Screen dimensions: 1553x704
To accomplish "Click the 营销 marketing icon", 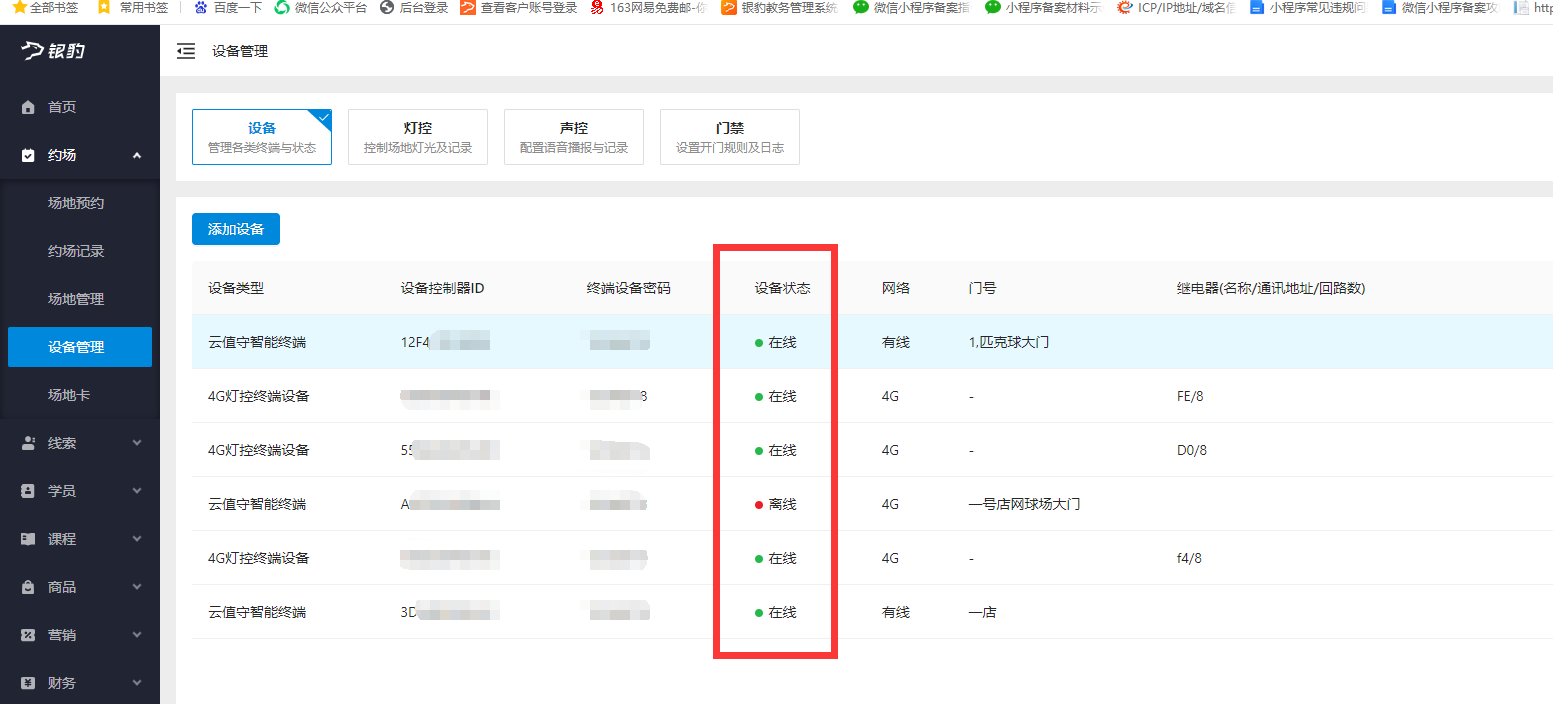I will coord(25,634).
